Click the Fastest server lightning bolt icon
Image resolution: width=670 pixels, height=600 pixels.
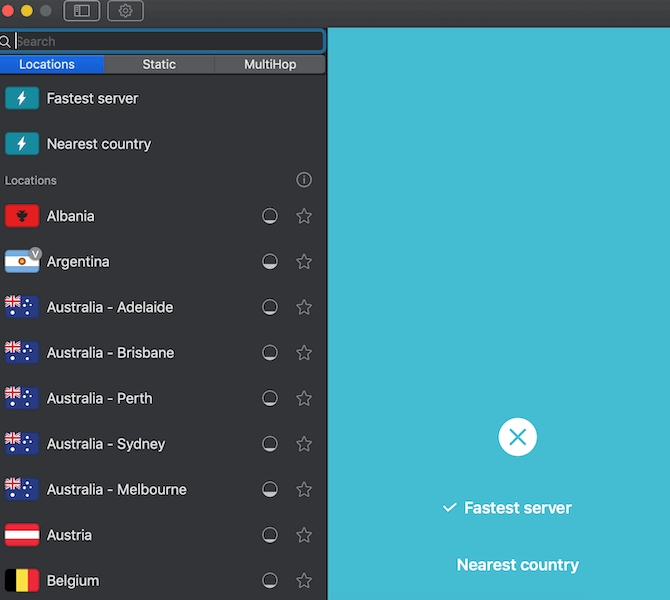22,98
